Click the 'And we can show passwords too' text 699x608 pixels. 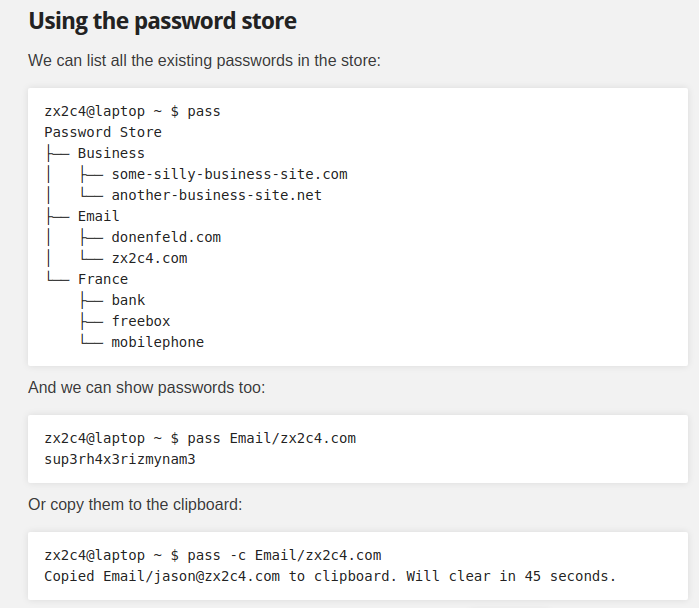pos(147,387)
